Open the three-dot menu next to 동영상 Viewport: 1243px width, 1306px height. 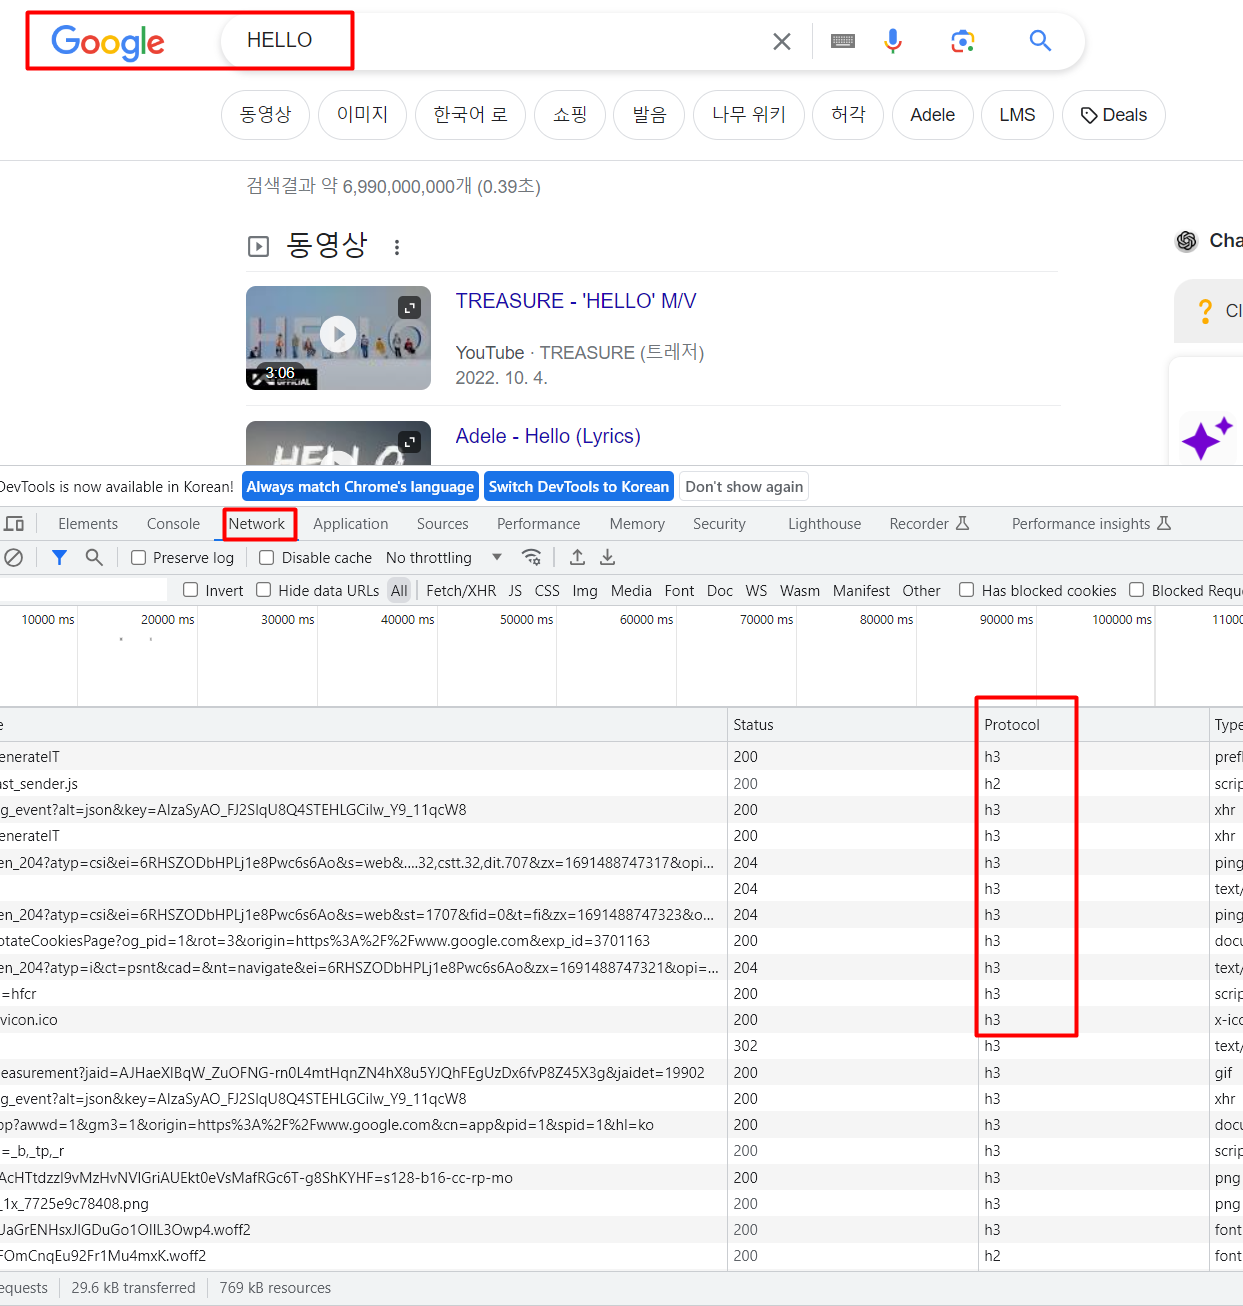point(397,247)
